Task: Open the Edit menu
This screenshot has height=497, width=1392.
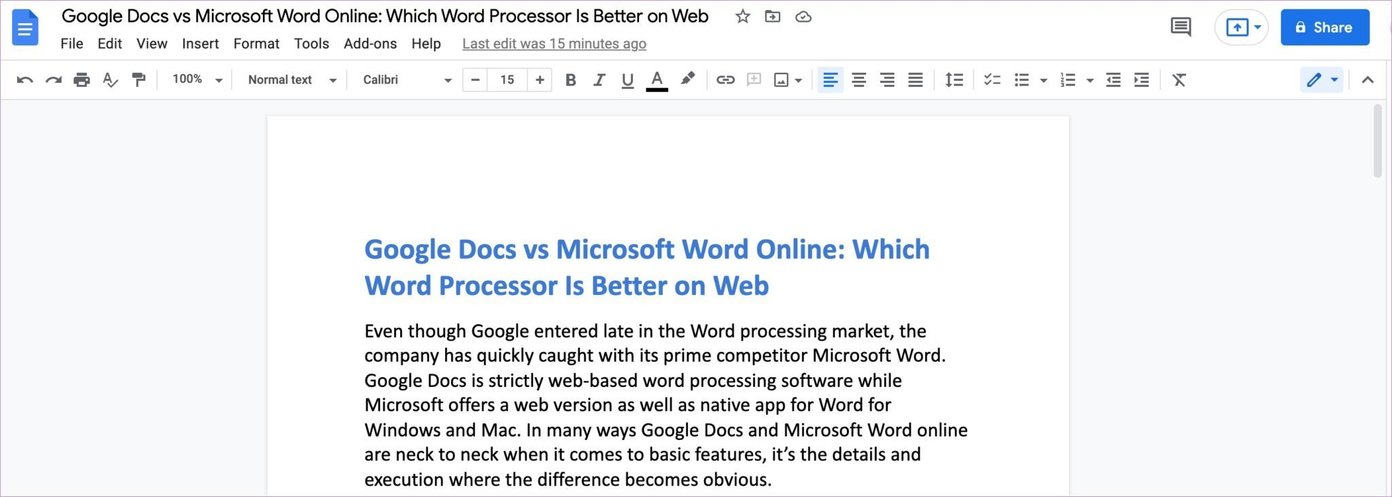Action: pyautogui.click(x=110, y=43)
